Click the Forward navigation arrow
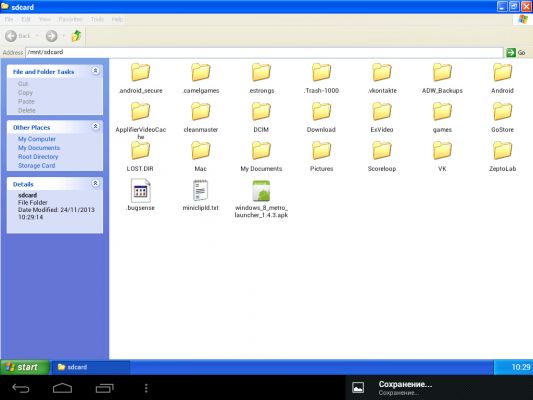This screenshot has width=533, height=400. (x=52, y=36)
